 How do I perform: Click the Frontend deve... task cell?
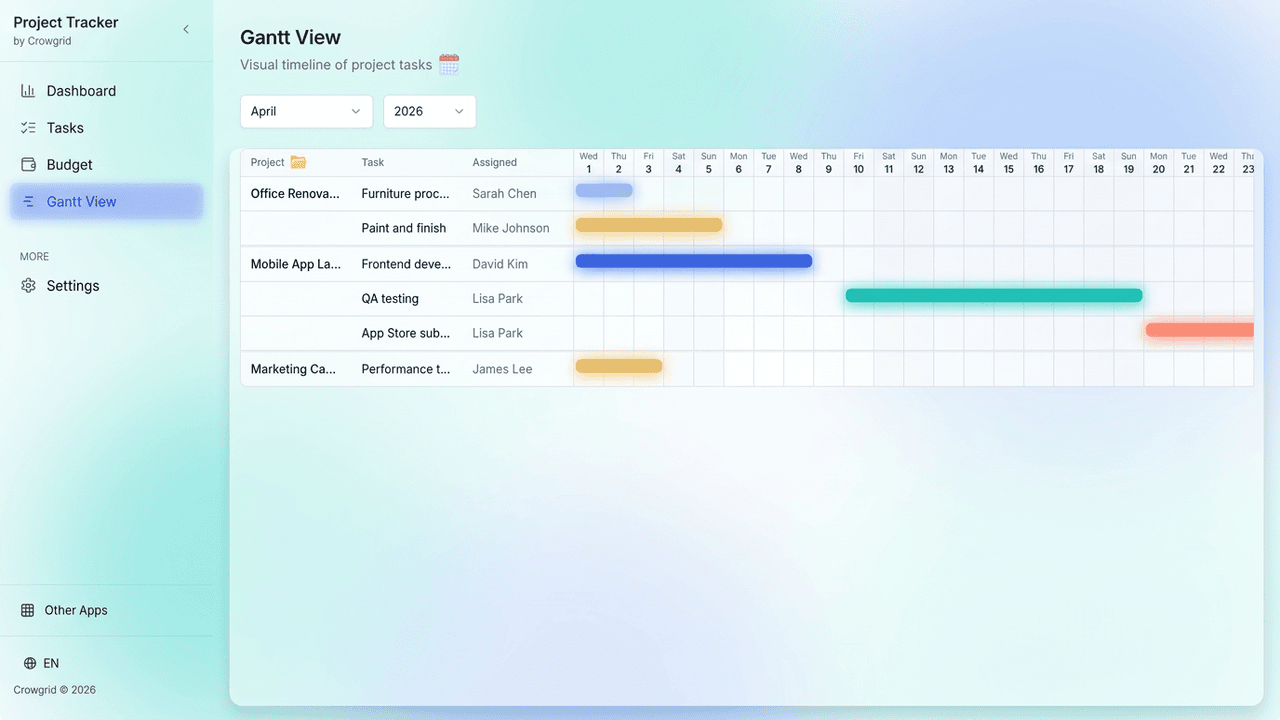(406, 264)
